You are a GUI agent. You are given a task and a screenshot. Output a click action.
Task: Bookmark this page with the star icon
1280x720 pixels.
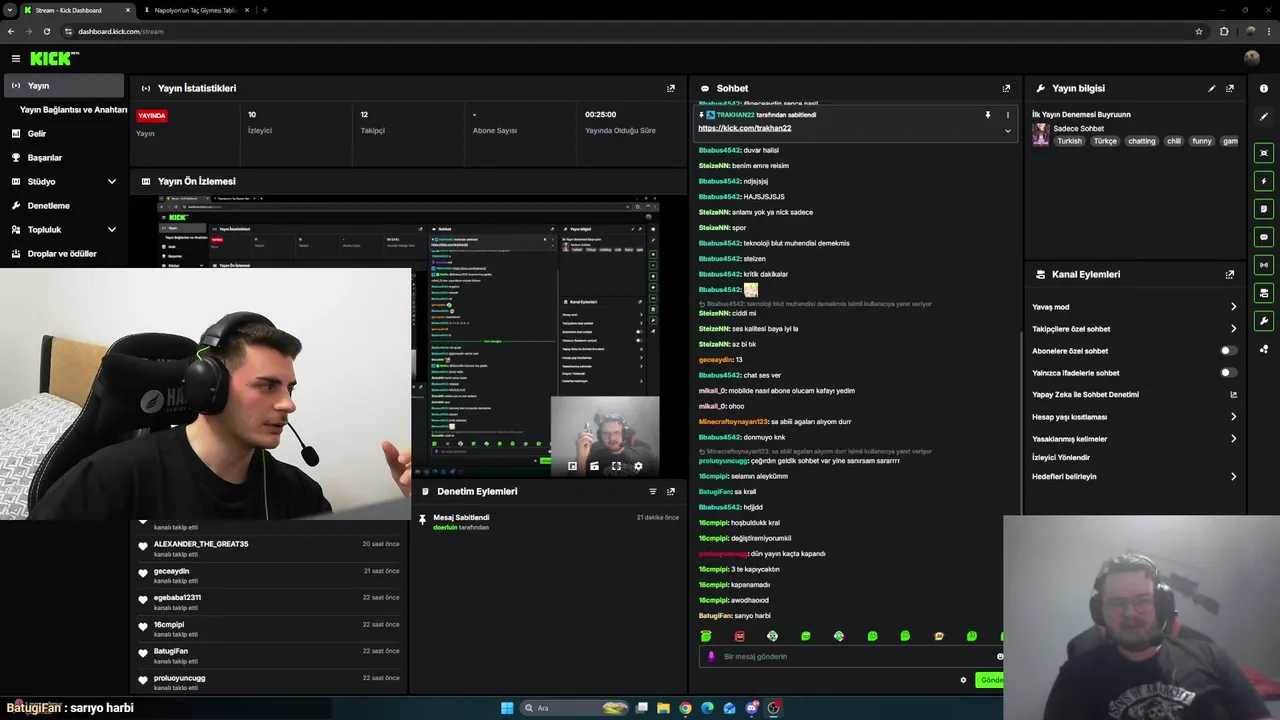point(1199,31)
